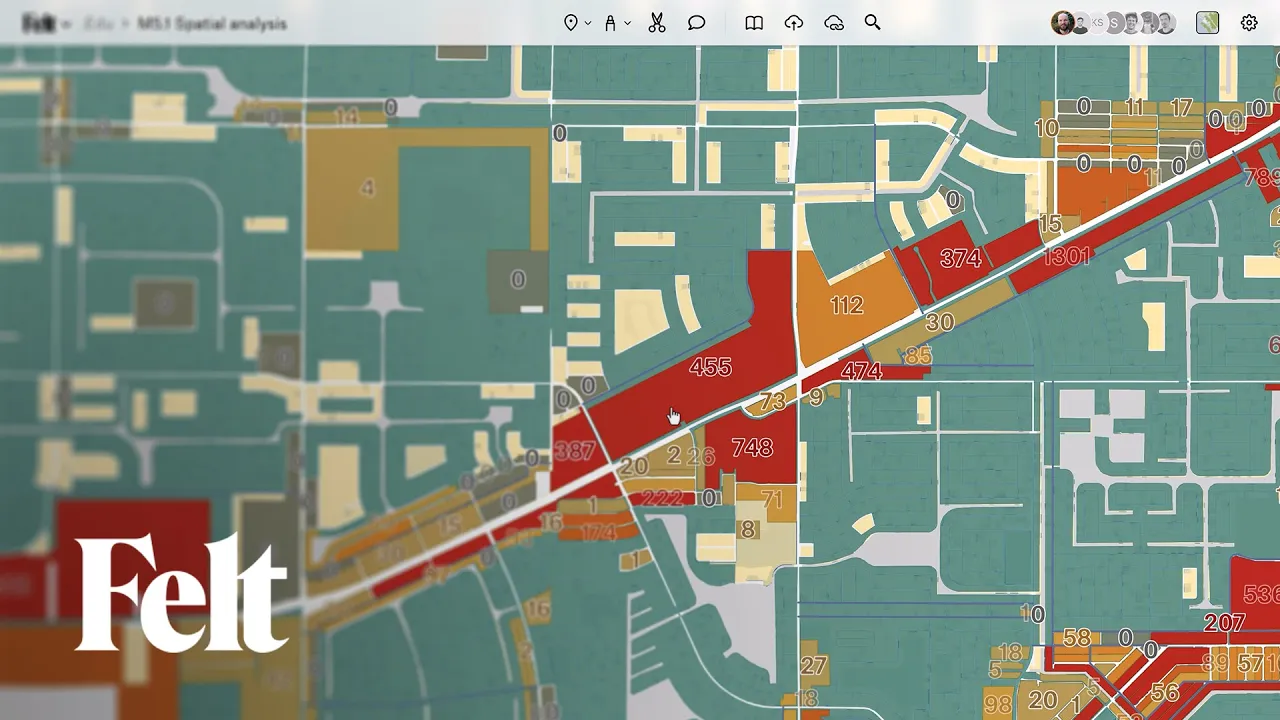Click the upload to cloud icon
The width and height of the screenshot is (1280, 720).
tap(794, 22)
